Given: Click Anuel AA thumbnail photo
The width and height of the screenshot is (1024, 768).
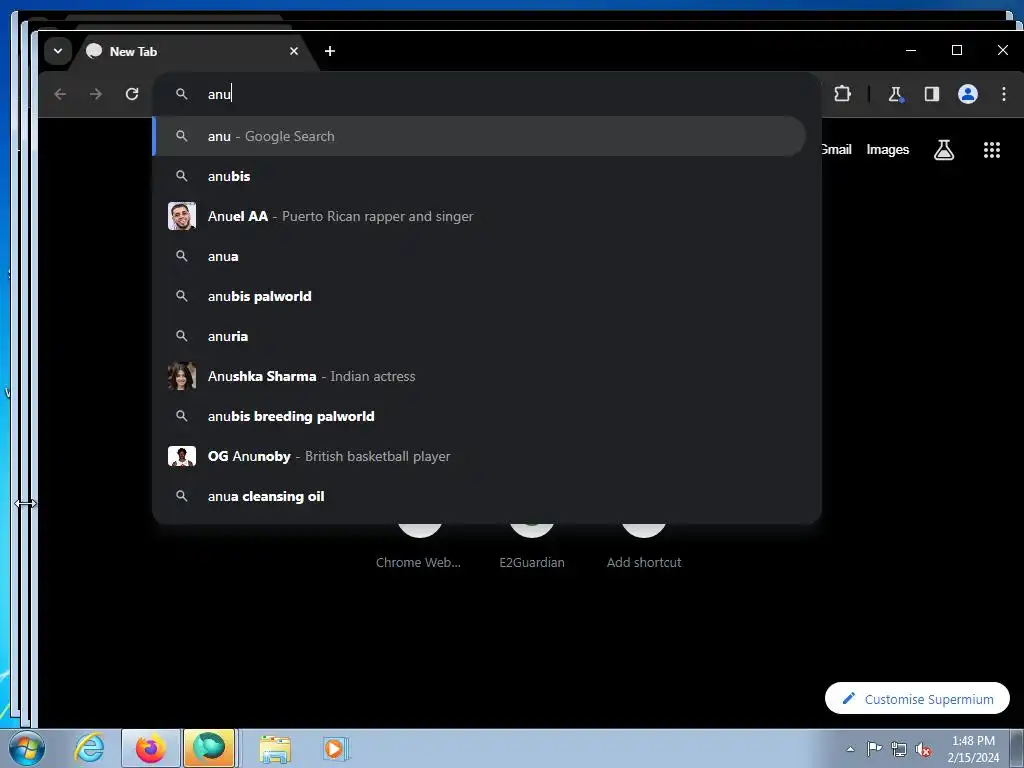Looking at the screenshot, I should click(x=182, y=216).
